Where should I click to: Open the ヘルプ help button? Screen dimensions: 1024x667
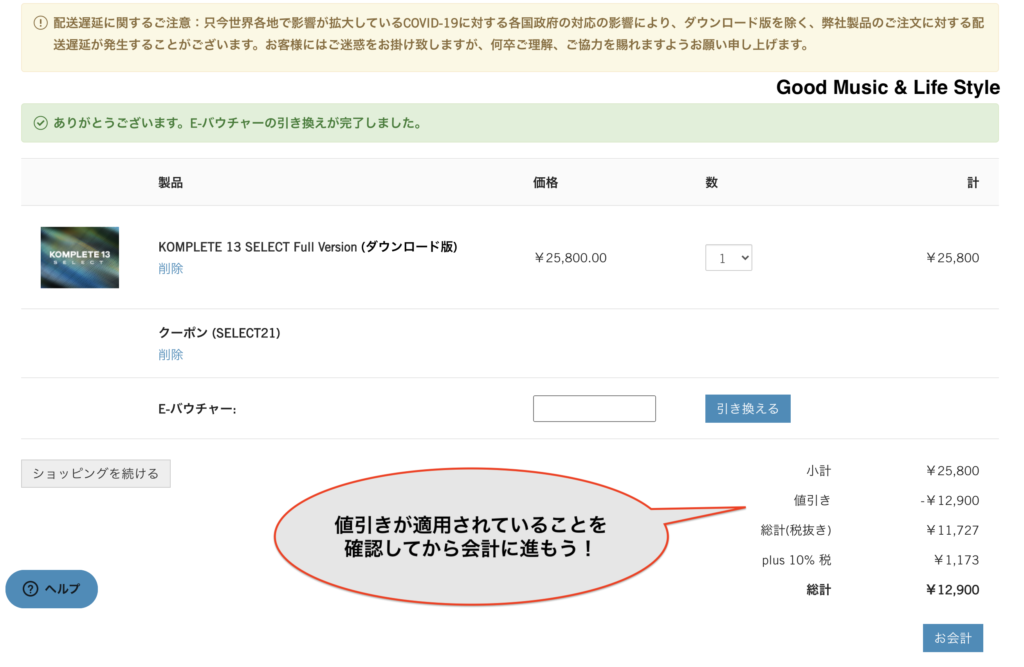point(52,589)
